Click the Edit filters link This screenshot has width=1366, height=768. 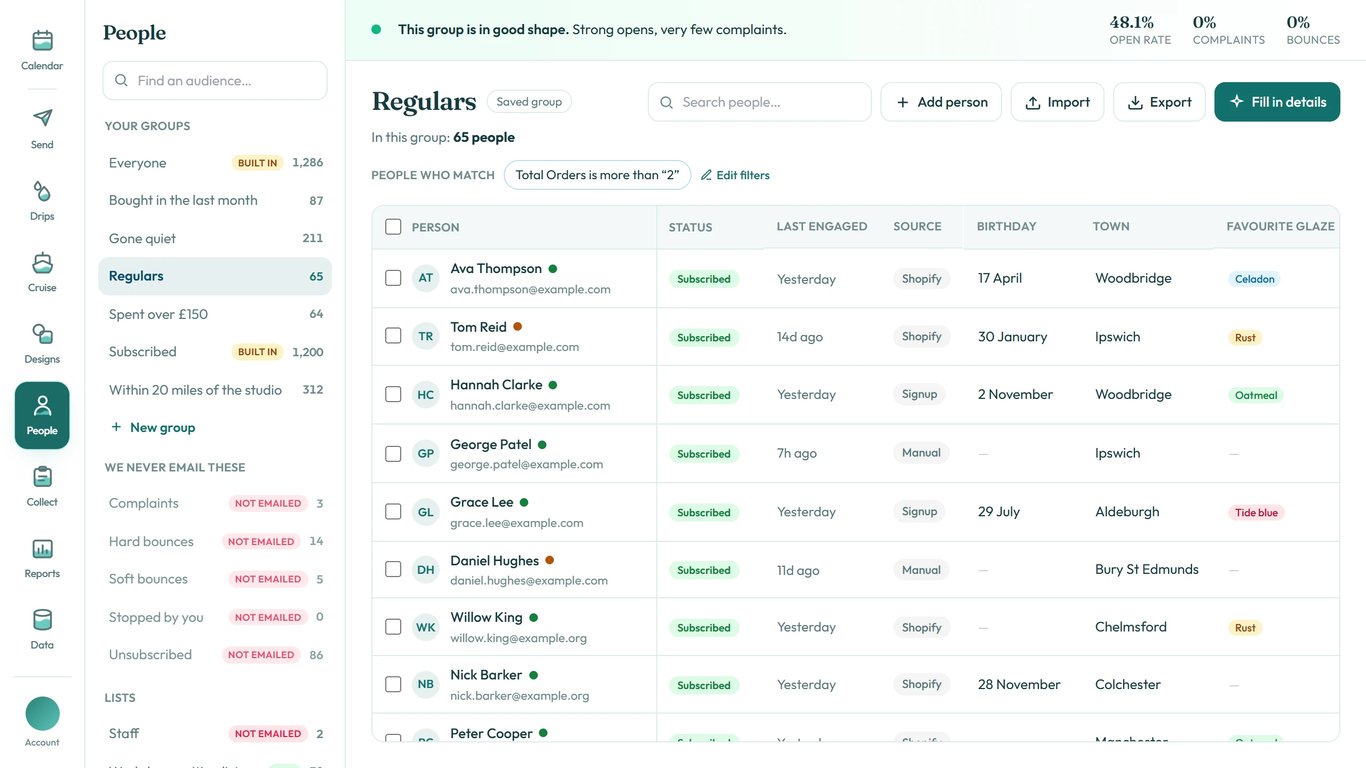click(735, 175)
